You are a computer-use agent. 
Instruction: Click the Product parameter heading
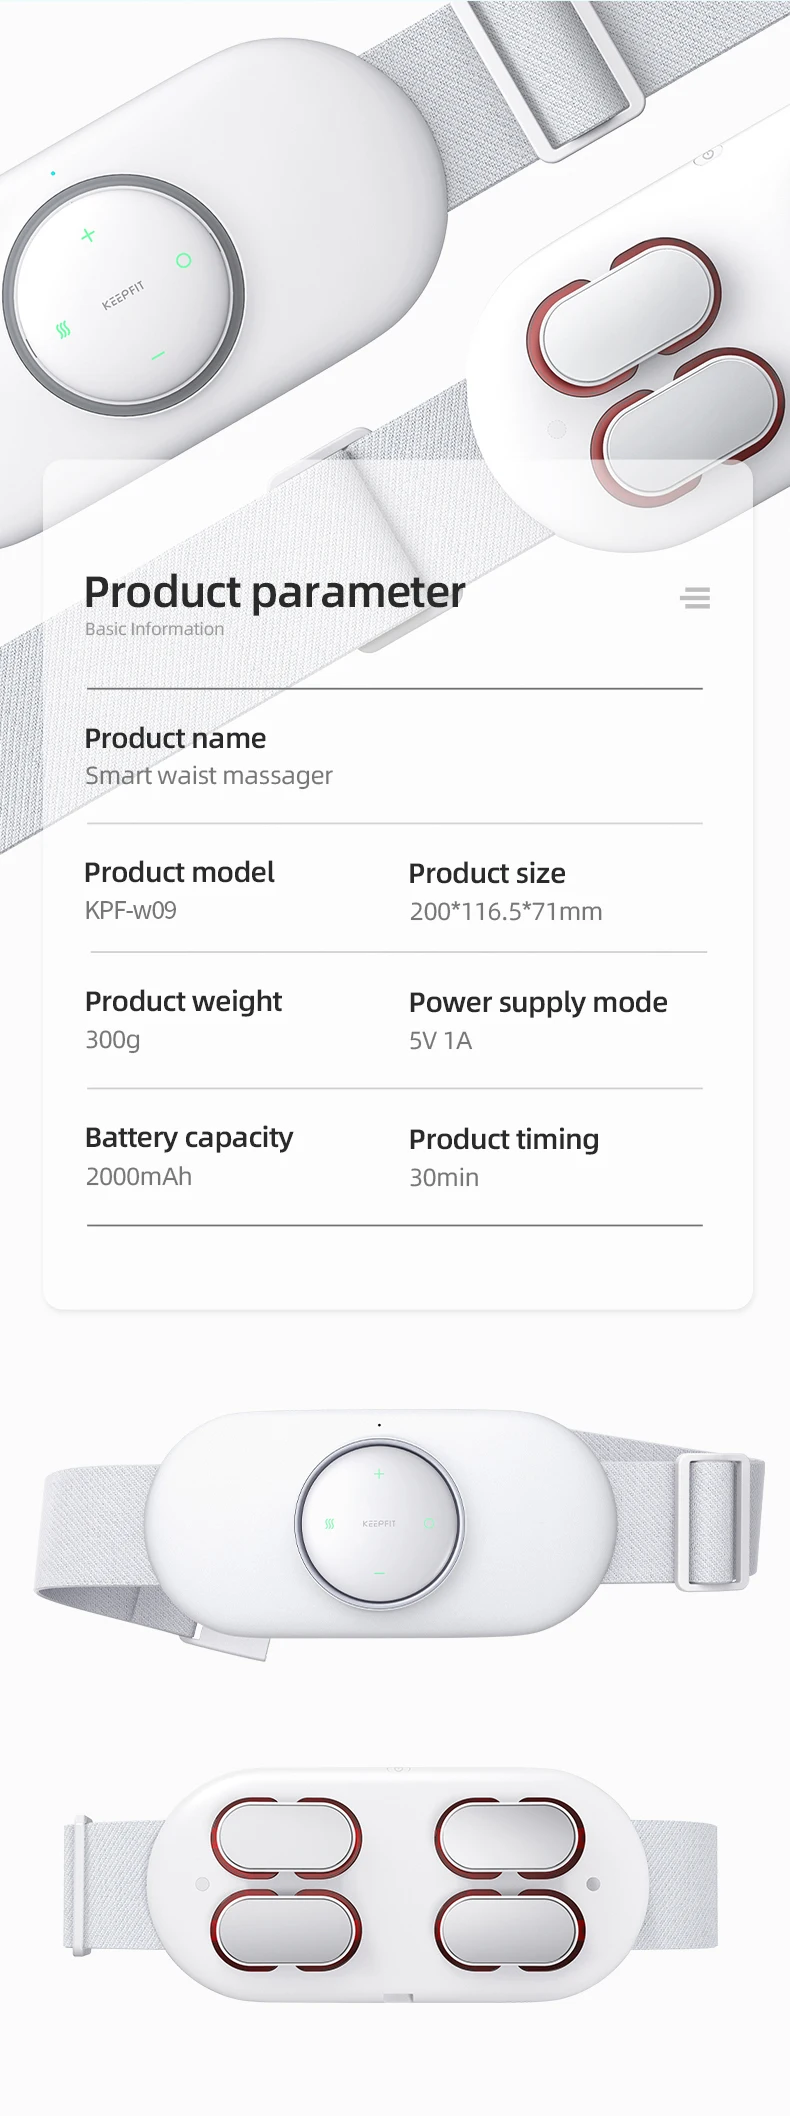click(274, 591)
